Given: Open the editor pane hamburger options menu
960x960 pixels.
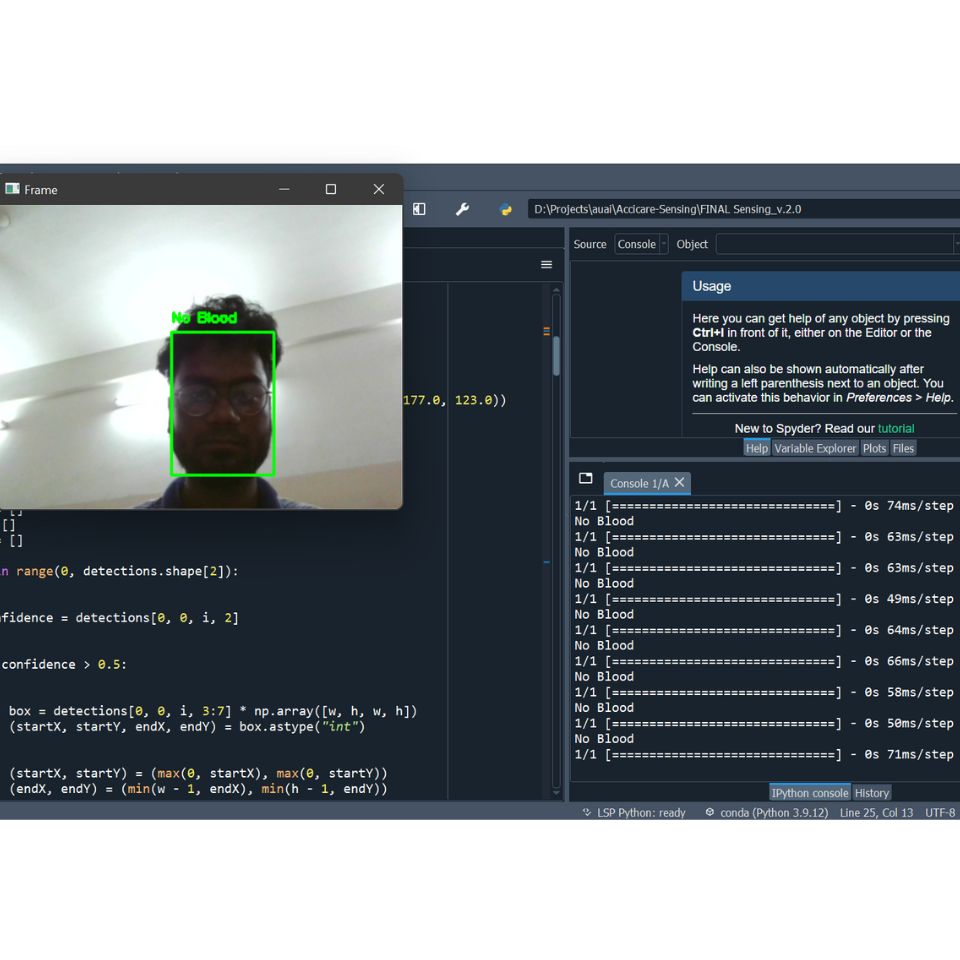Looking at the screenshot, I should tap(546, 265).
